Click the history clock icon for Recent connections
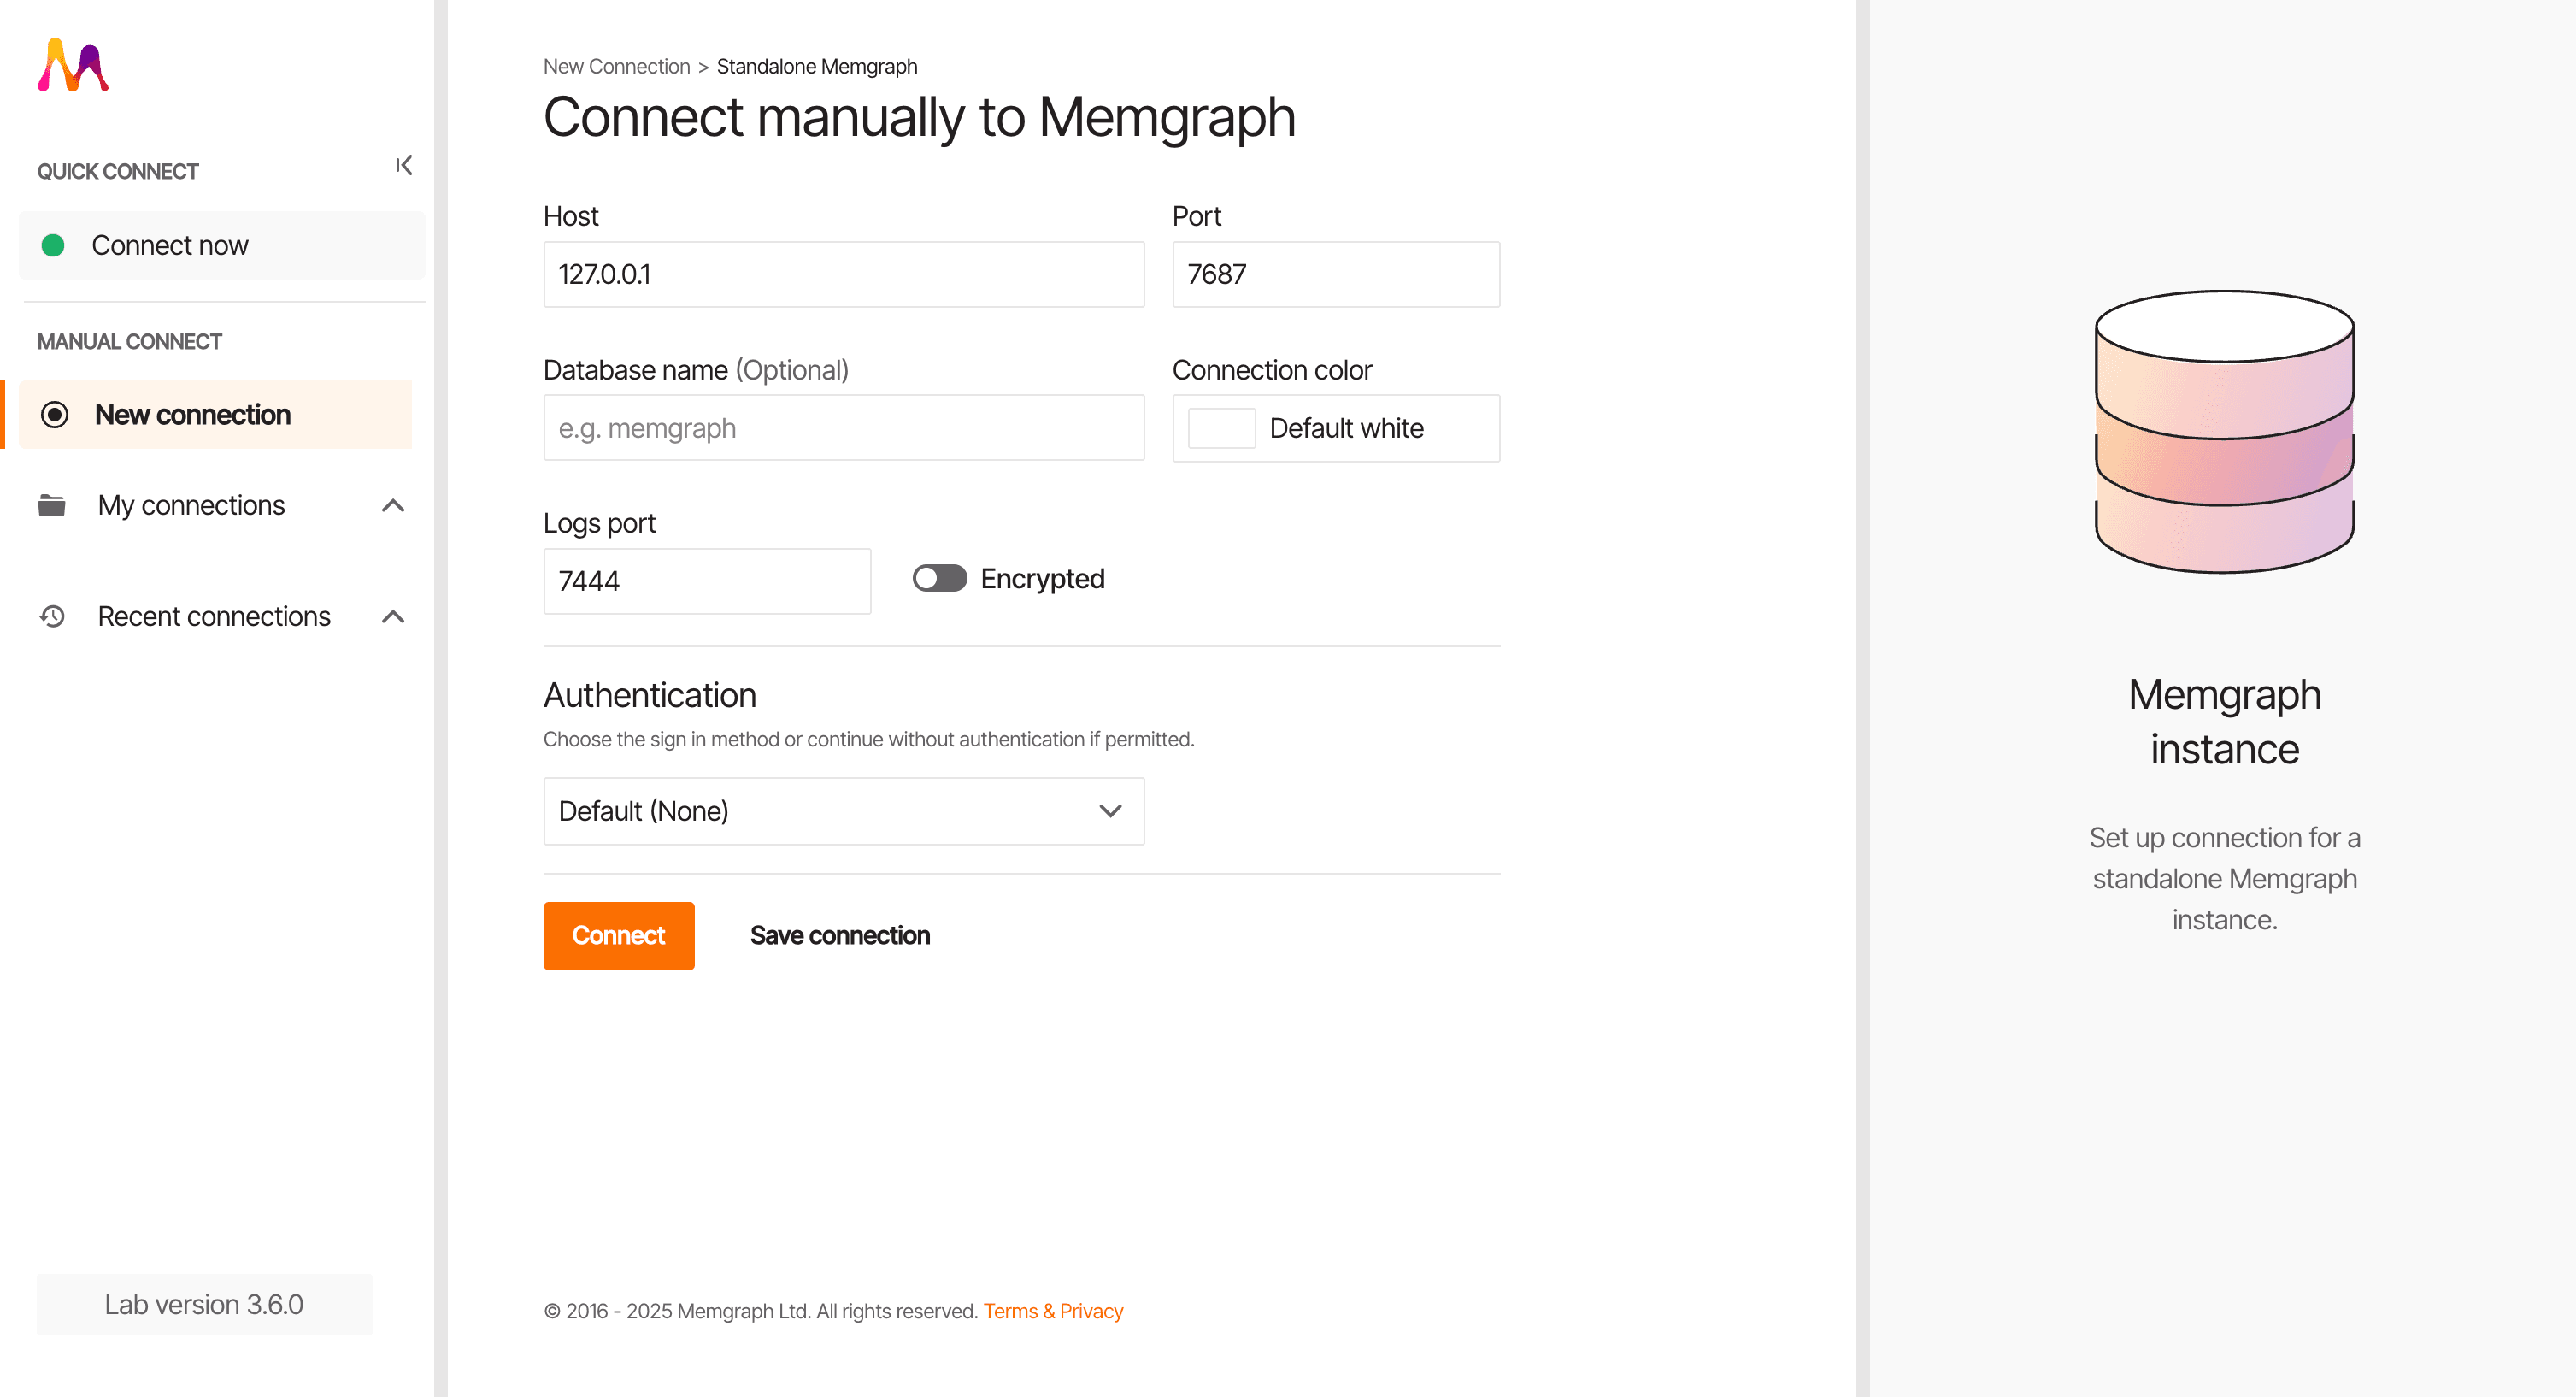Viewport: 2576px width, 1397px height. pyautogui.click(x=52, y=616)
